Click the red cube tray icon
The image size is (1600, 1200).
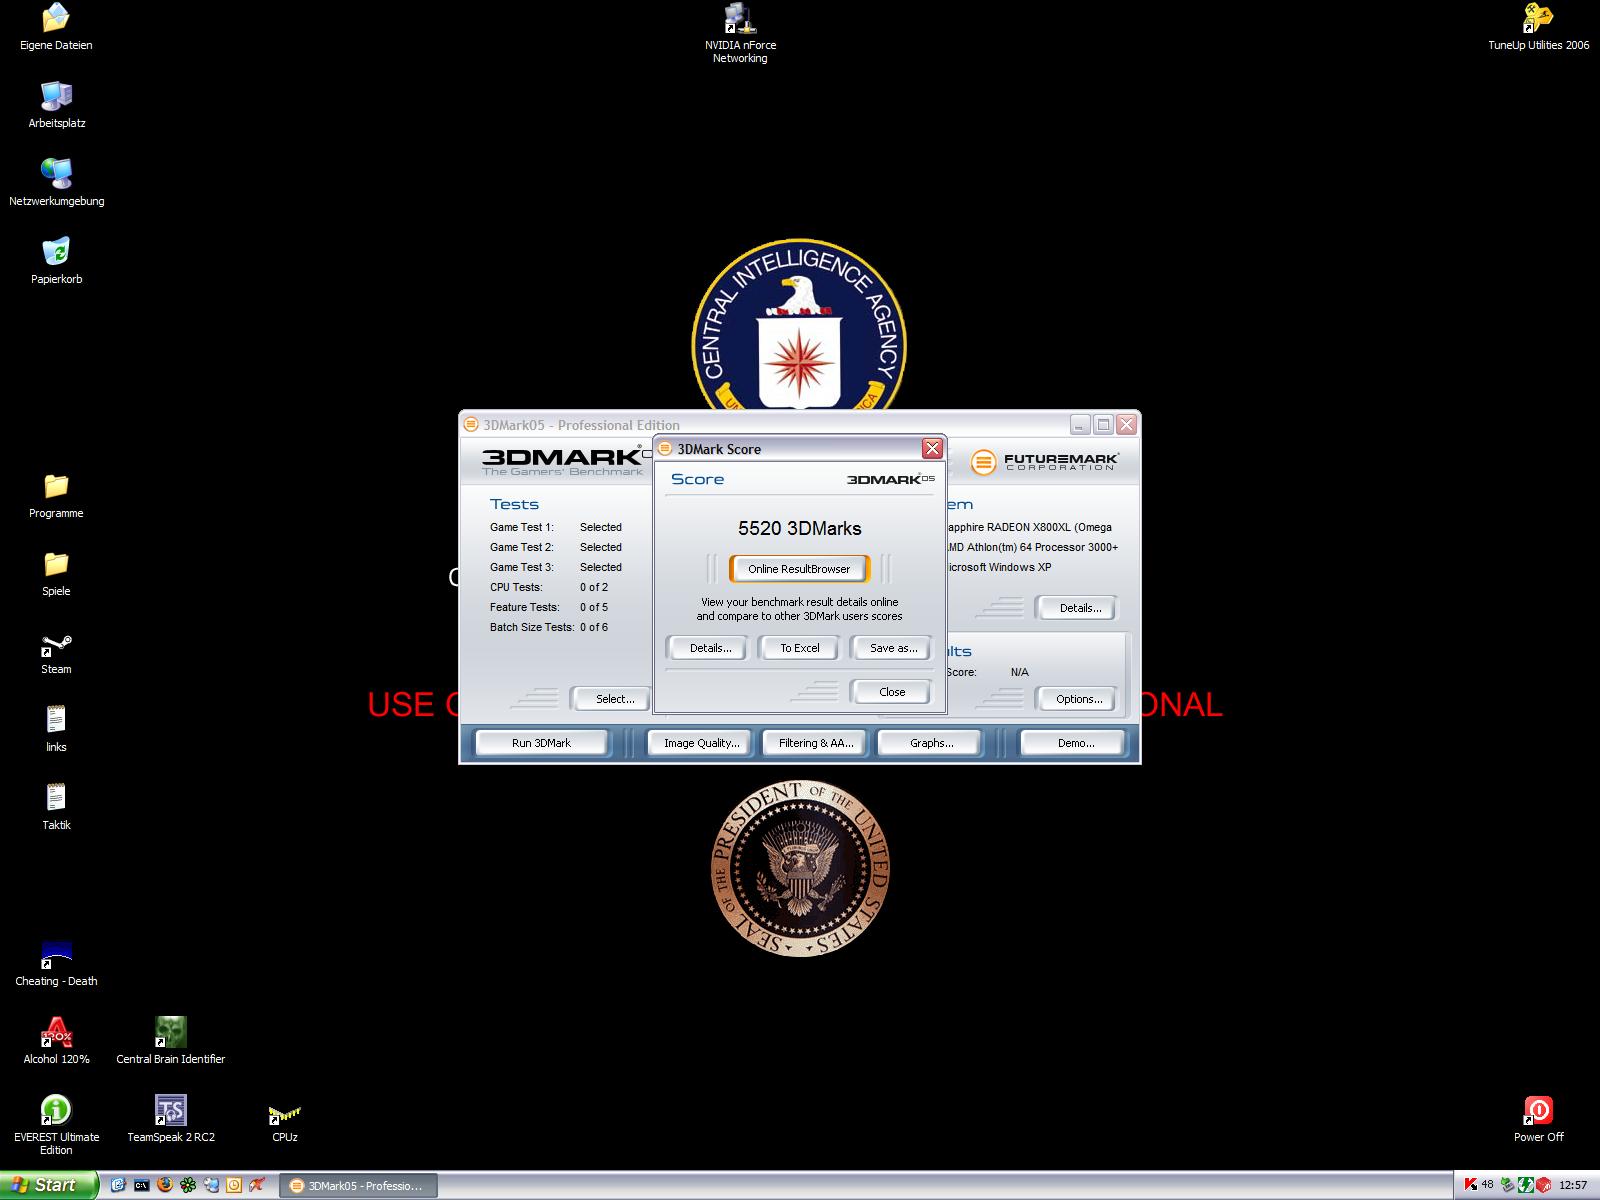(1544, 1185)
